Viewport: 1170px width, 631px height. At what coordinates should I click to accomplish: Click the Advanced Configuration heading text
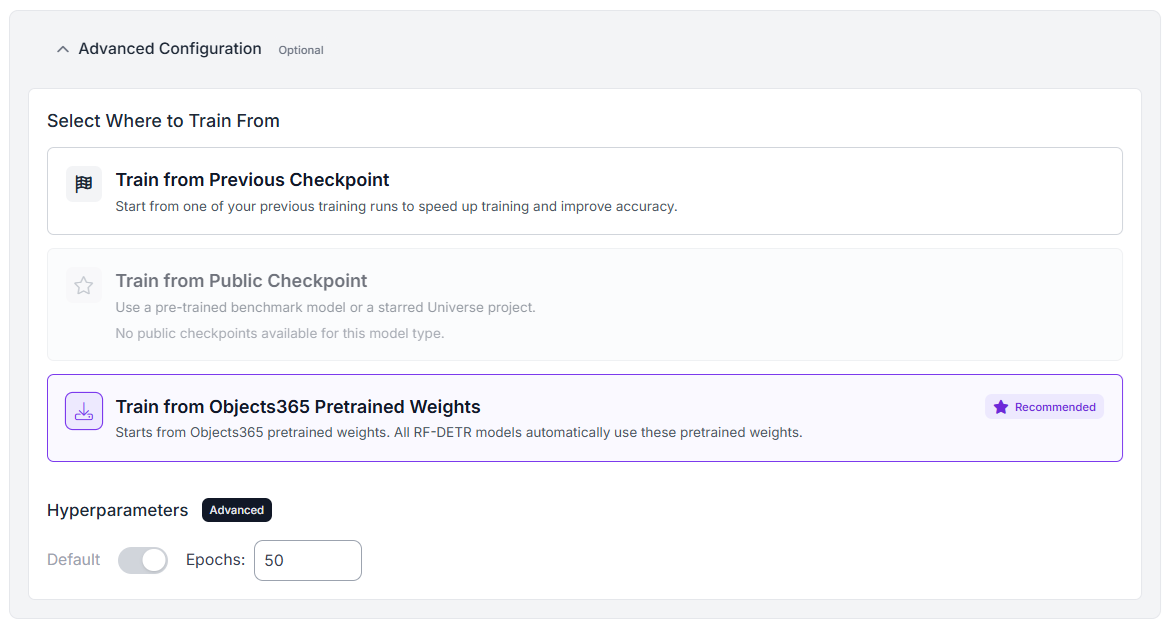pos(170,49)
